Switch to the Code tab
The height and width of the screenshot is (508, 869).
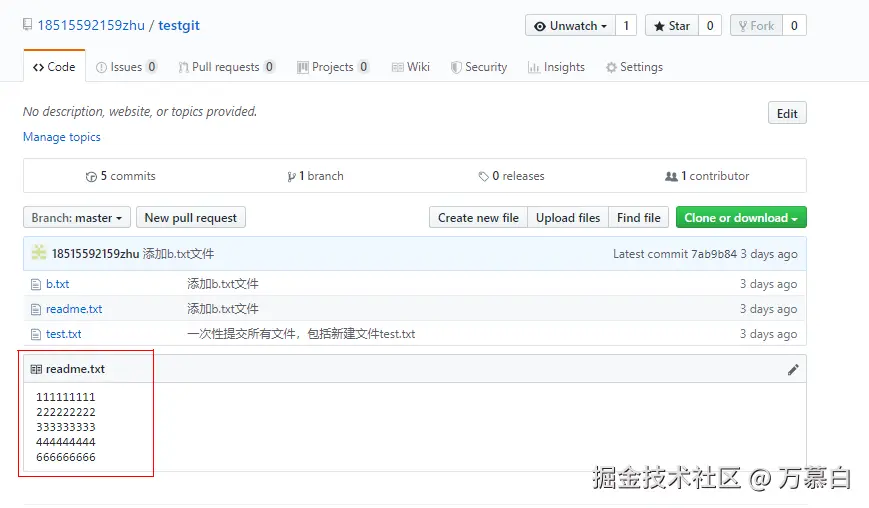pos(54,66)
